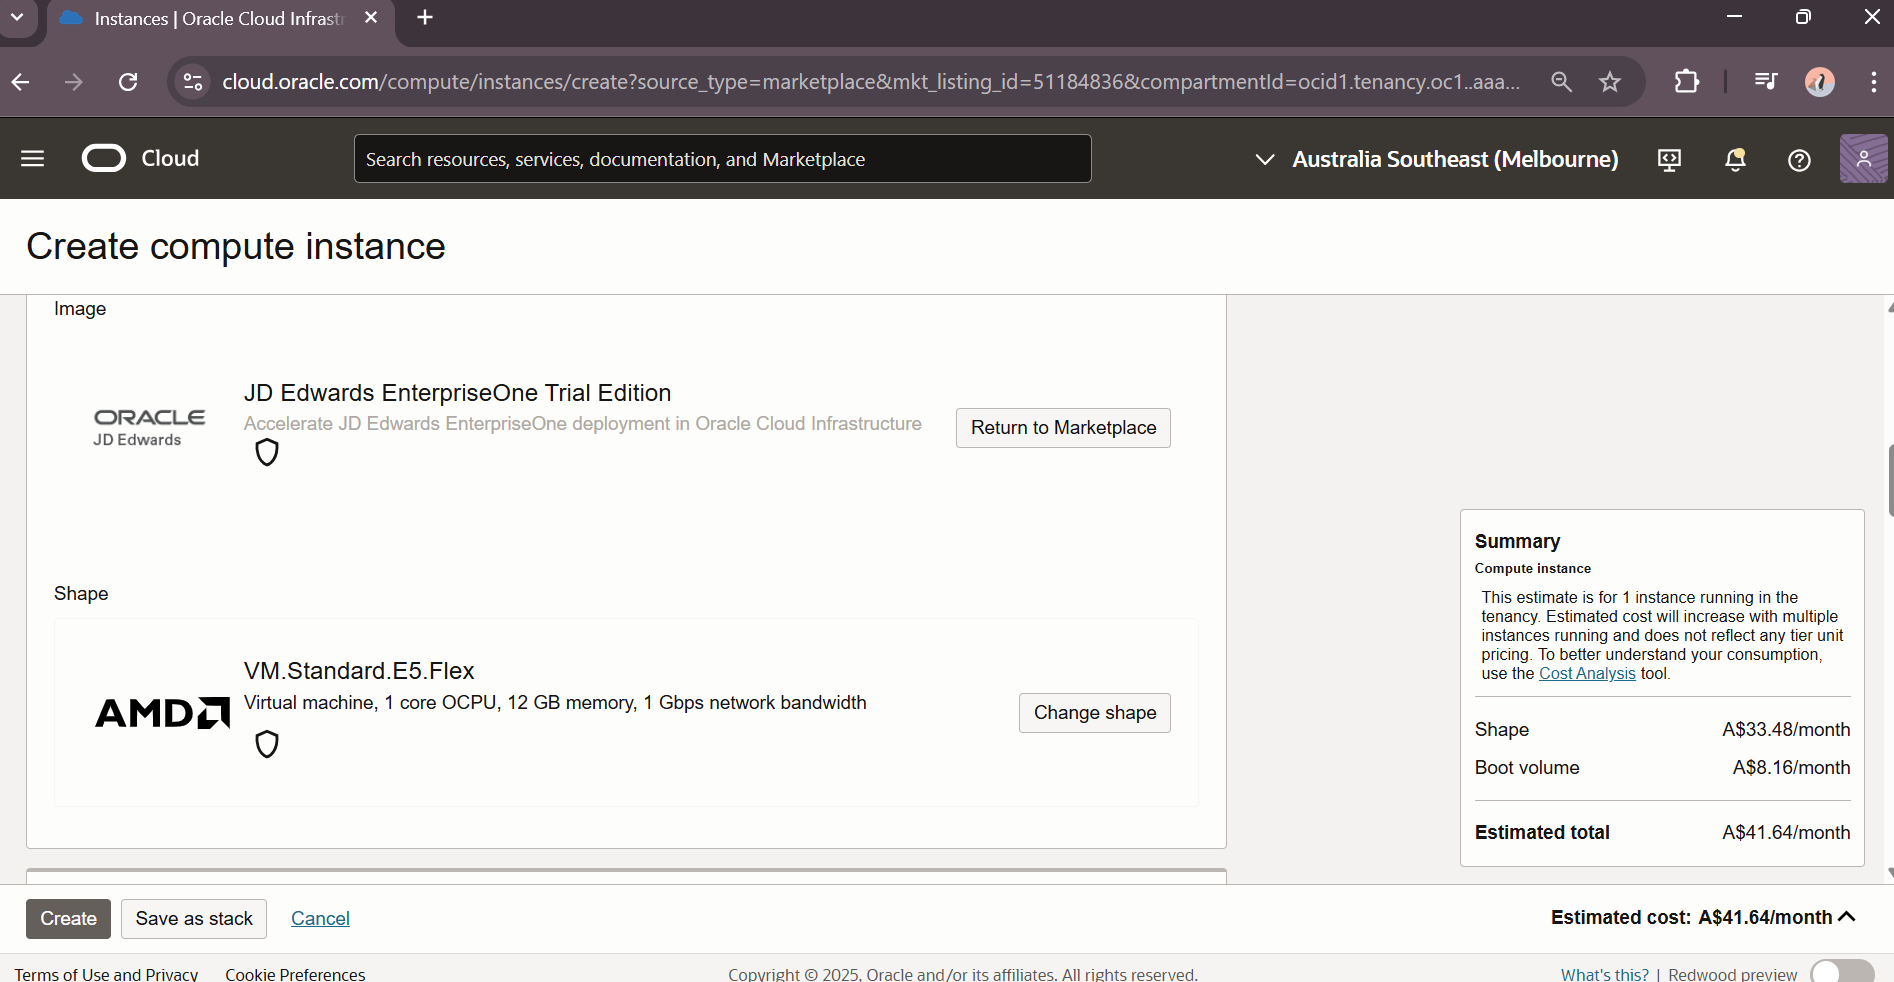This screenshot has width=1894, height=982.
Task: Open a new browser tab
Action: pyautogui.click(x=425, y=18)
